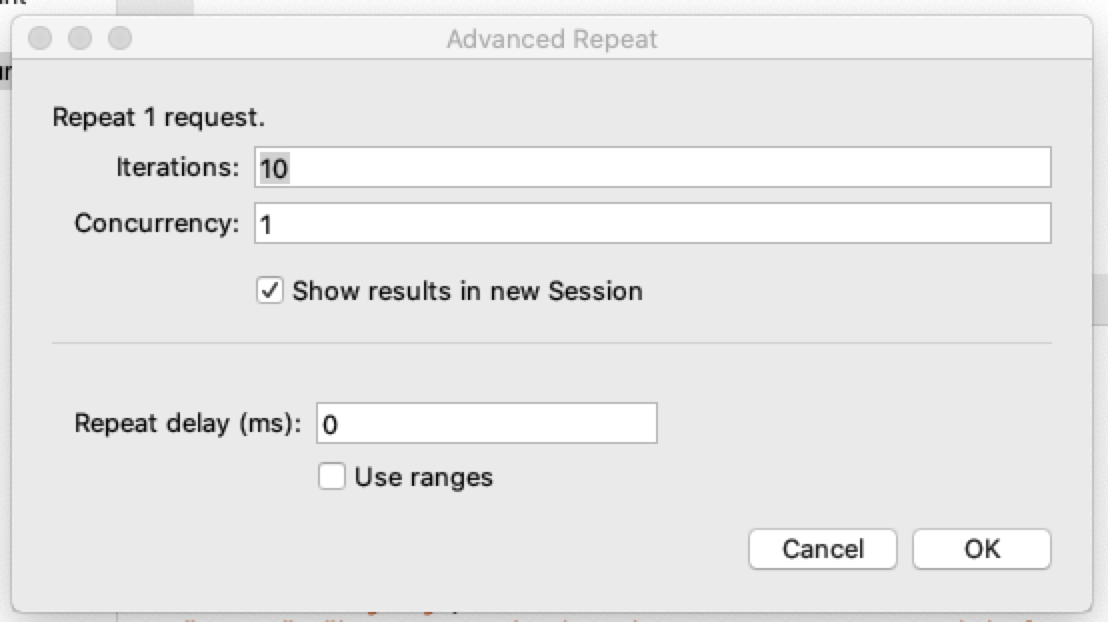Select the Repeat delay (ms) field
The image size is (1108, 622).
[x=487, y=423]
